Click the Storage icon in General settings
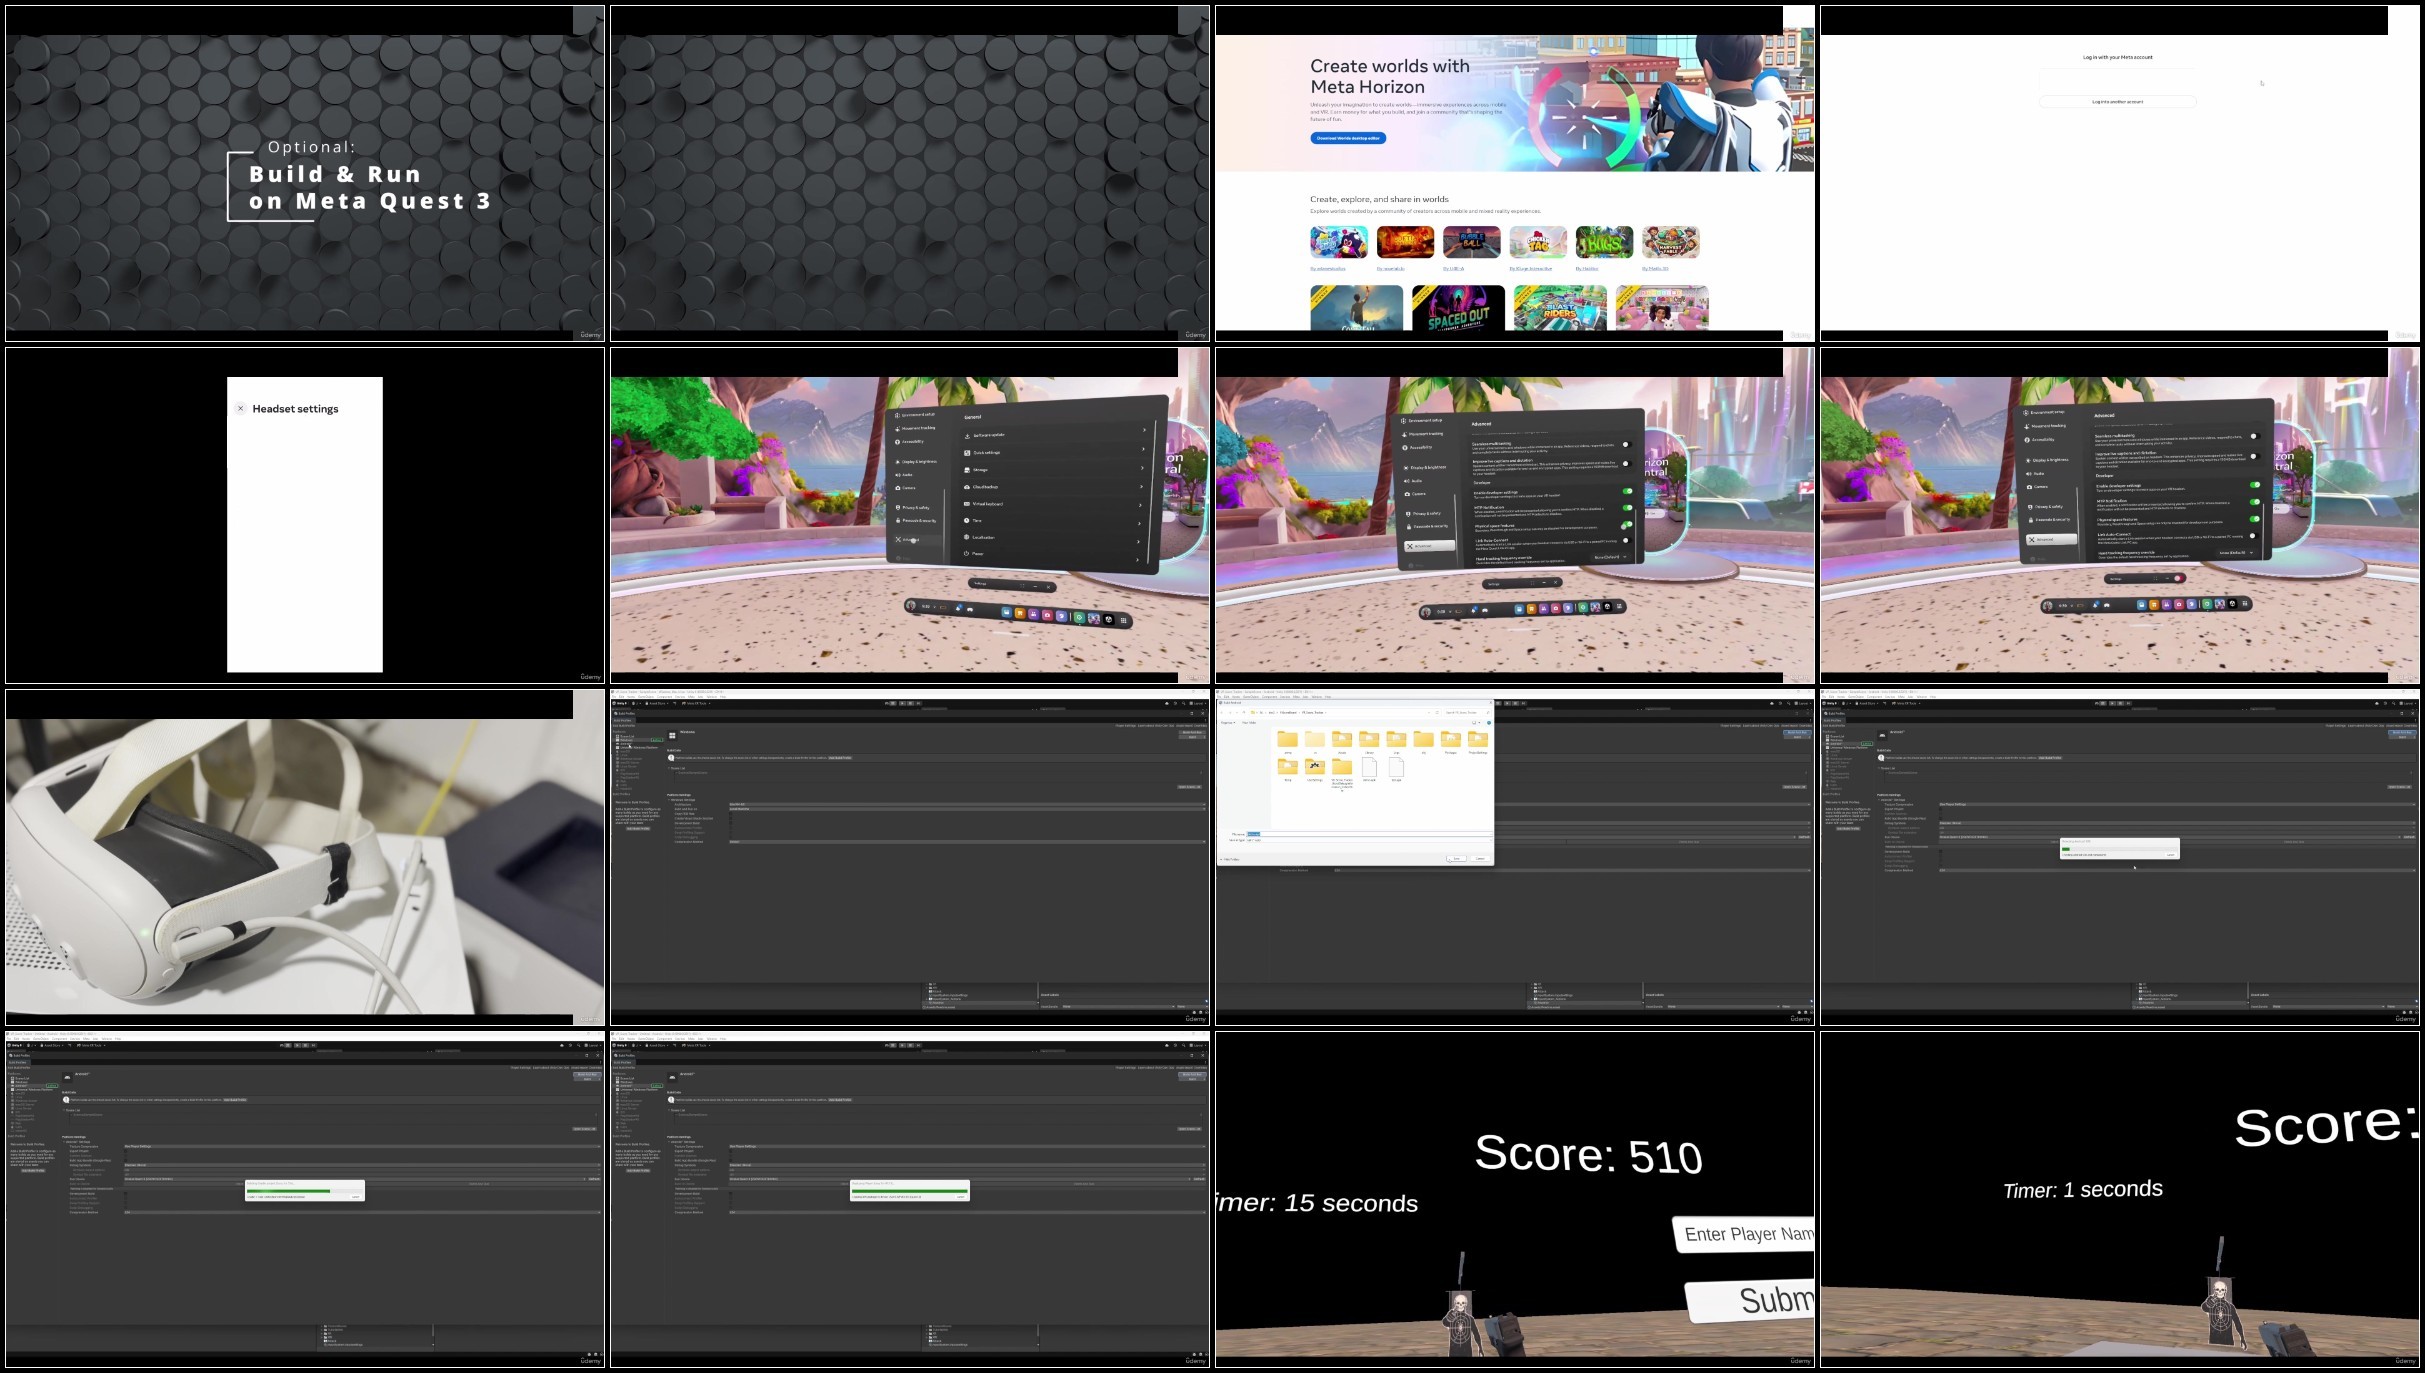The width and height of the screenshot is (2425, 1373). (x=967, y=470)
